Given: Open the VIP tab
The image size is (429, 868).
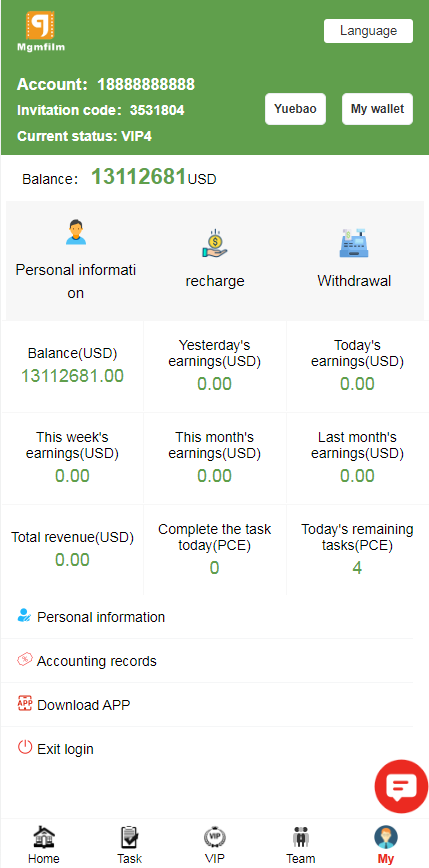Looking at the screenshot, I should (215, 845).
